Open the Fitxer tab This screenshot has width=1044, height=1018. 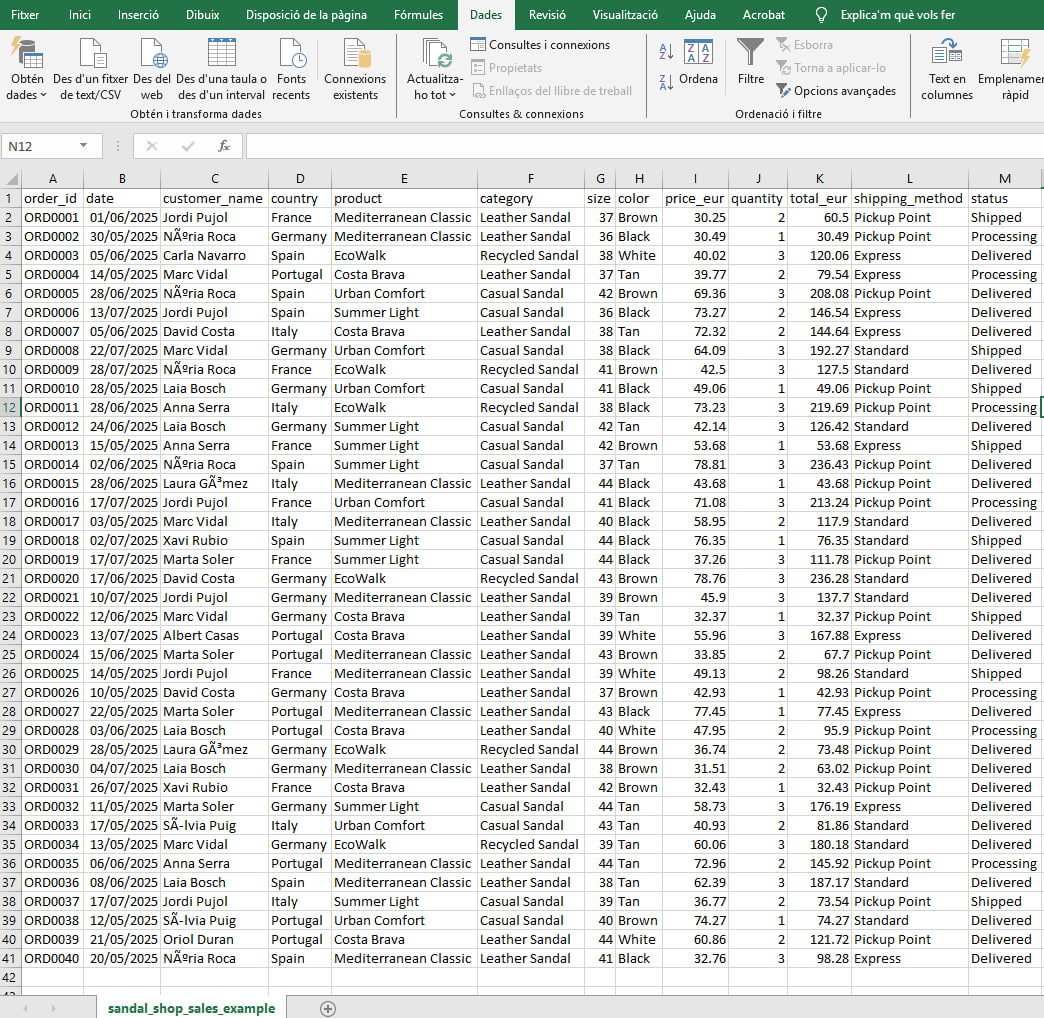pos(25,15)
